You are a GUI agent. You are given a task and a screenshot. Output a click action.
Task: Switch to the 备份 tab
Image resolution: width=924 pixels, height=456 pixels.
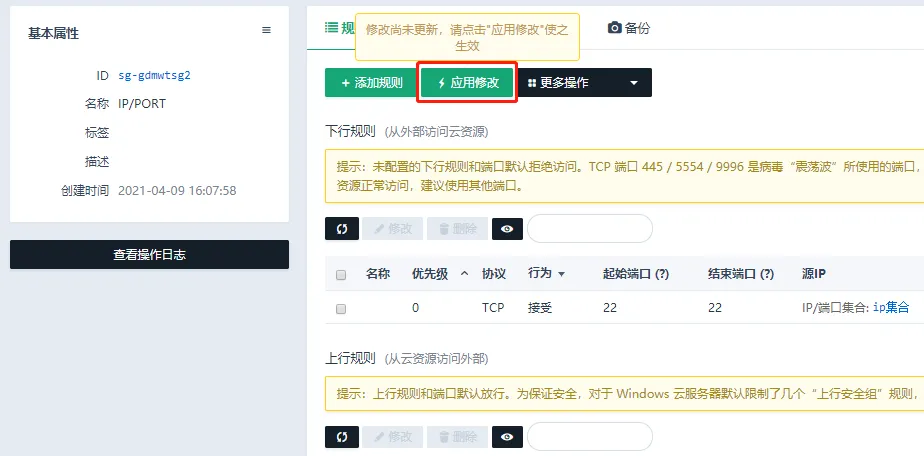[x=629, y=28]
